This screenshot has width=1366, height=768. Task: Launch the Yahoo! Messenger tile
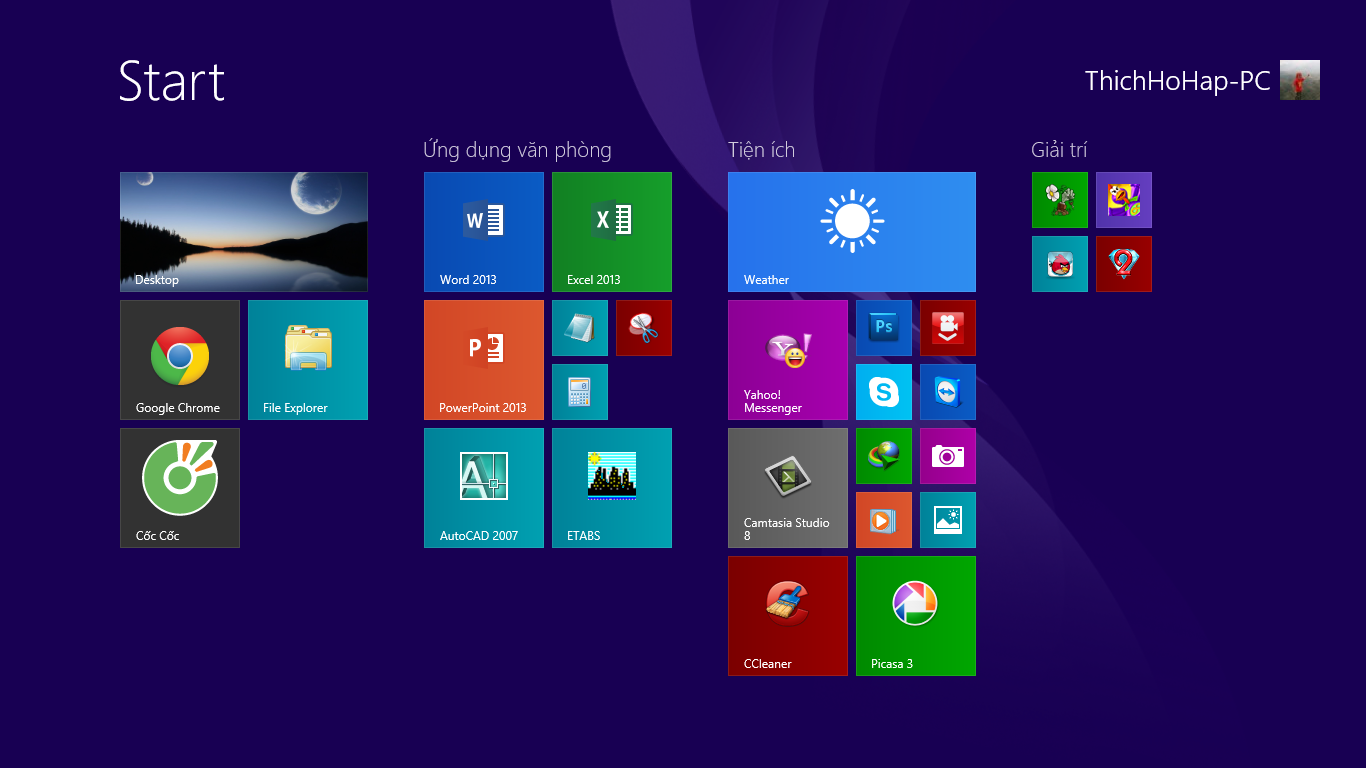pyautogui.click(x=788, y=360)
